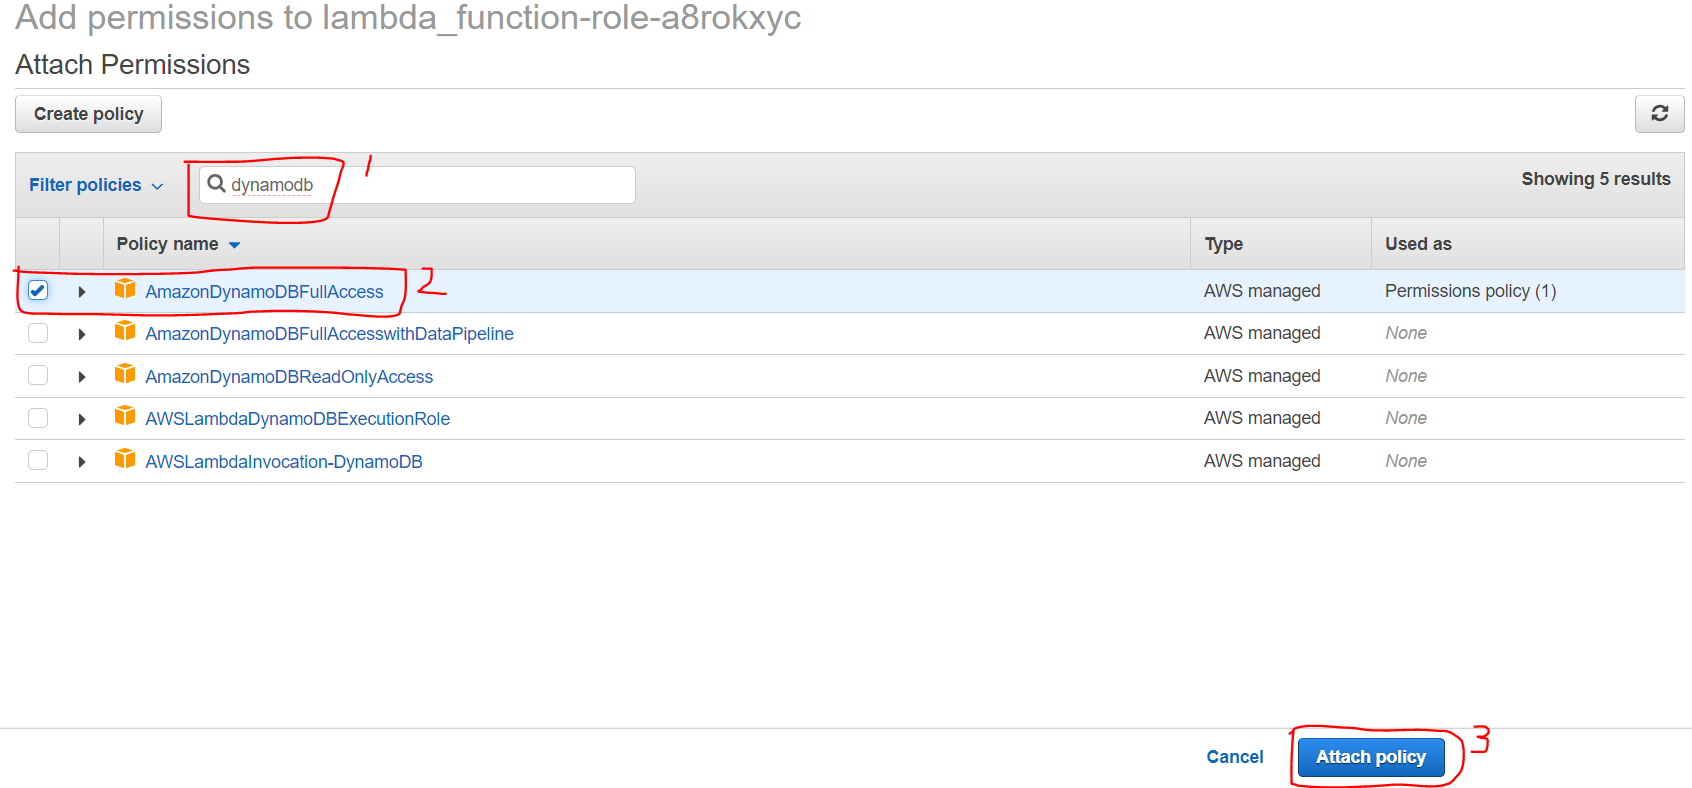Viewport: 1692px width, 788px height.
Task: Click the policy icon beside AWSLambdaInvocation-DynamoDB
Action: (125, 459)
